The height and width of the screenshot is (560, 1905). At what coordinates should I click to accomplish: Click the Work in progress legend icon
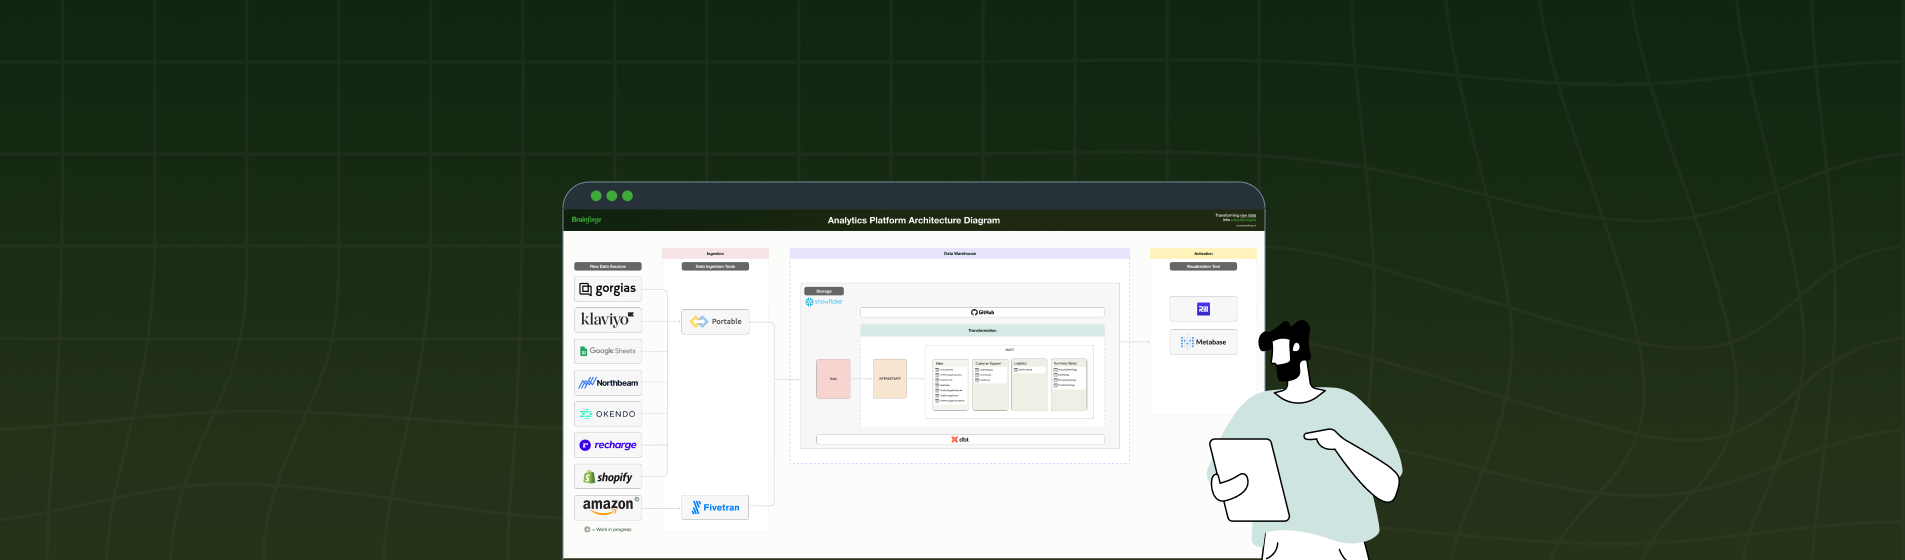pos(587,529)
